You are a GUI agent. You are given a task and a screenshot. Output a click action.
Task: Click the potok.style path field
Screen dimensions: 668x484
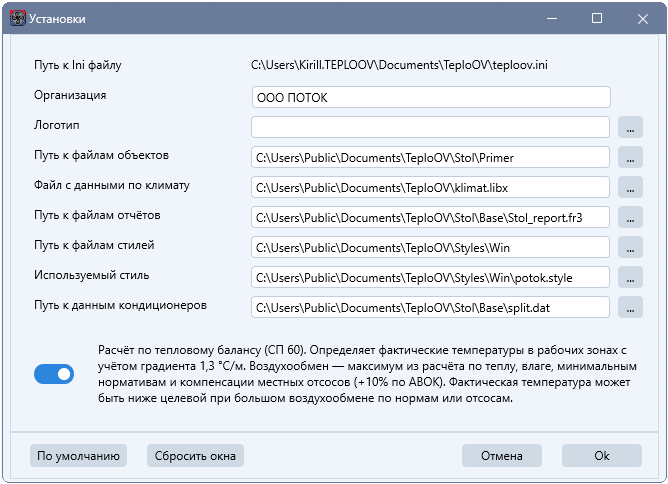click(x=430, y=277)
